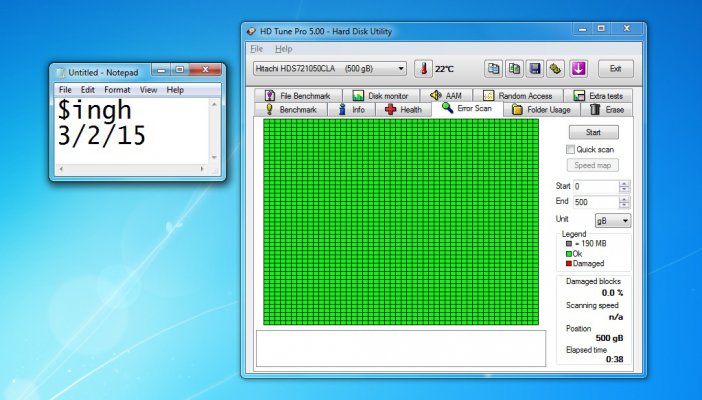Increase the Start value with up arrow

624,184
